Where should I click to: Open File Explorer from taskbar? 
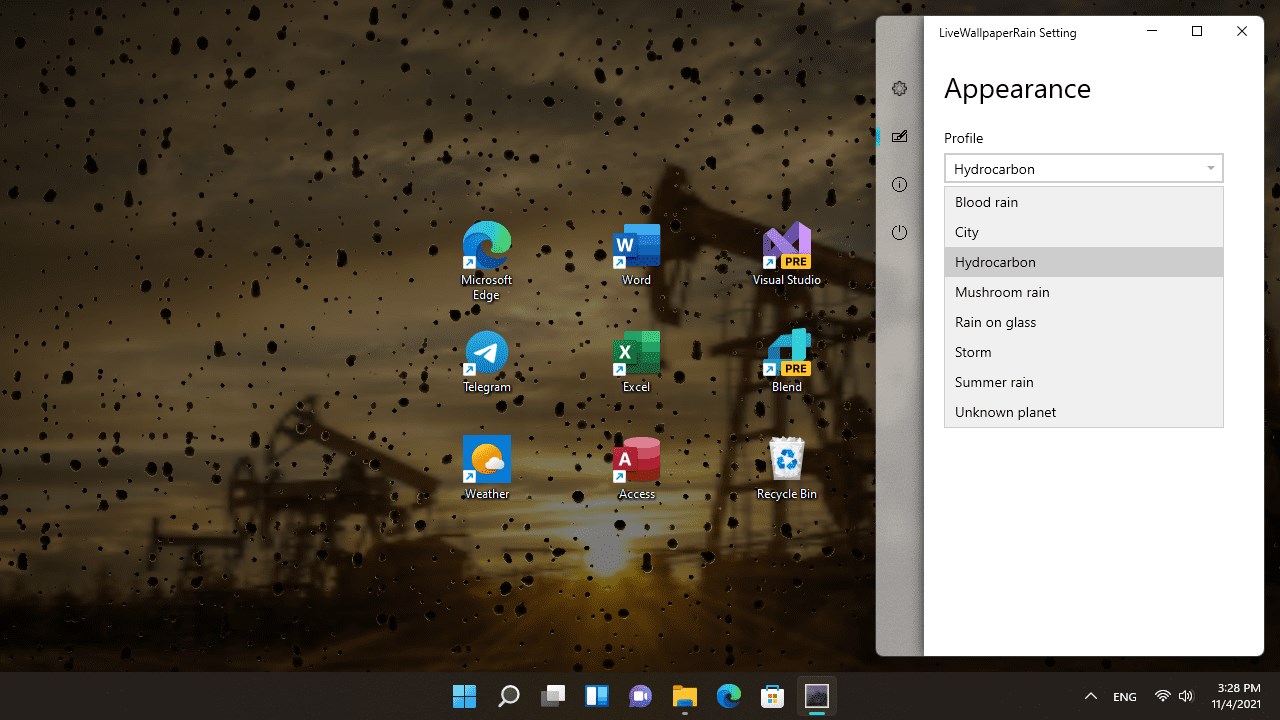click(x=684, y=696)
